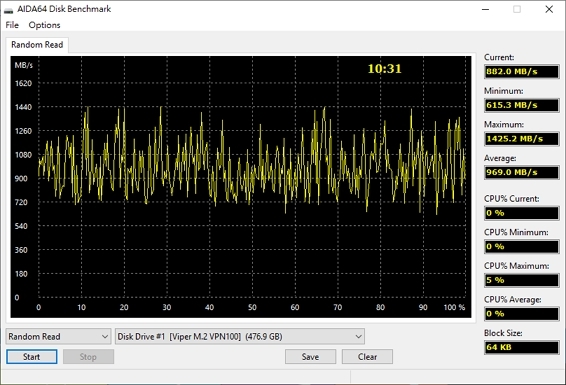Image resolution: width=566 pixels, height=385 pixels.
Task: Clear the benchmark graph
Action: (367, 357)
